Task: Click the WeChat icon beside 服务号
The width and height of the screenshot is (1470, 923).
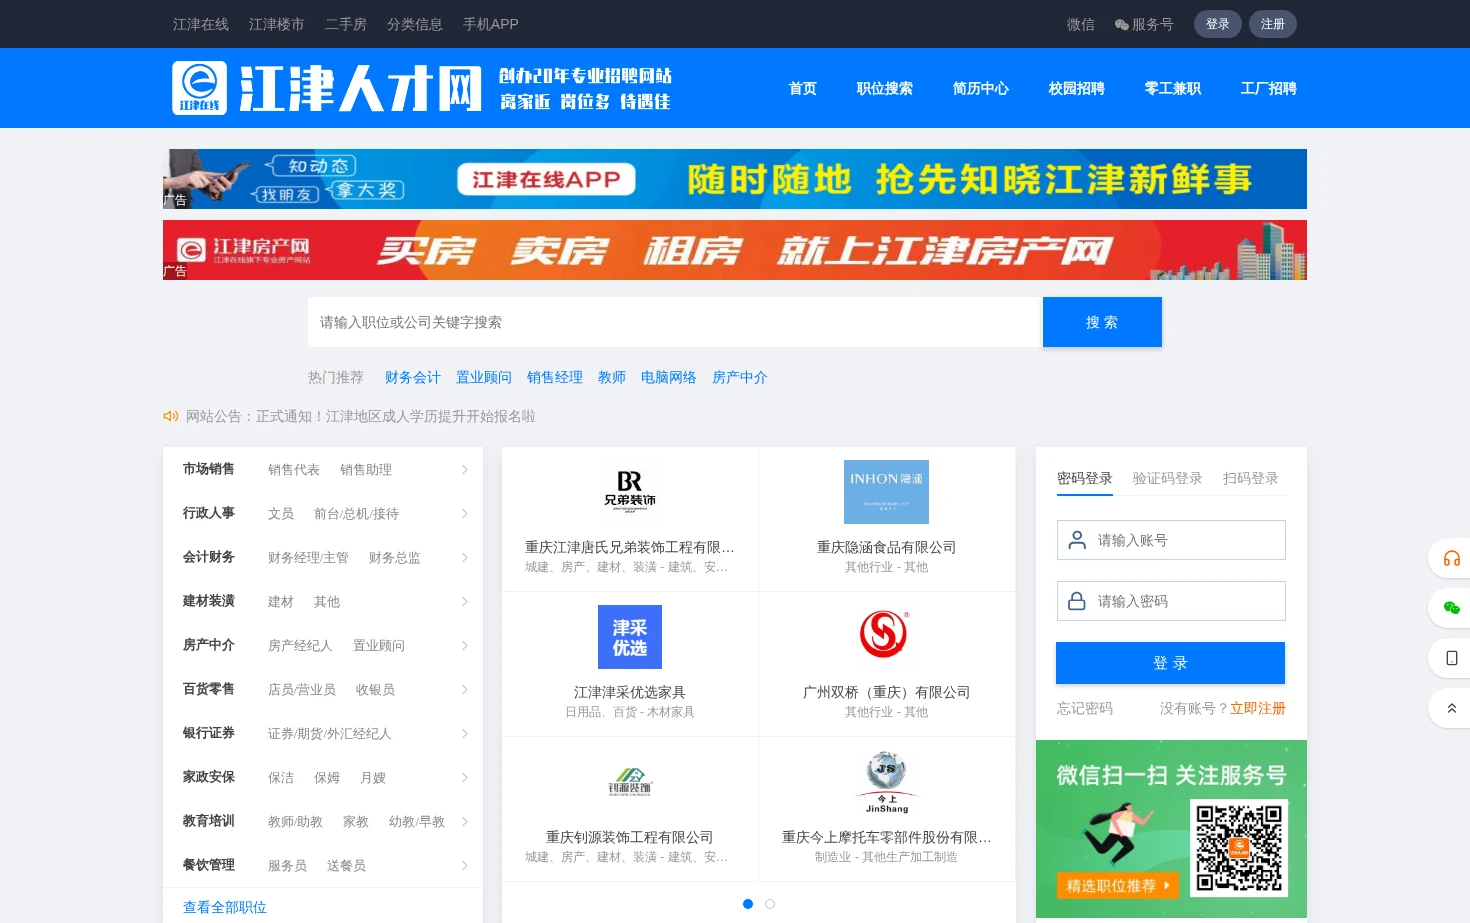Action: click(x=1122, y=25)
